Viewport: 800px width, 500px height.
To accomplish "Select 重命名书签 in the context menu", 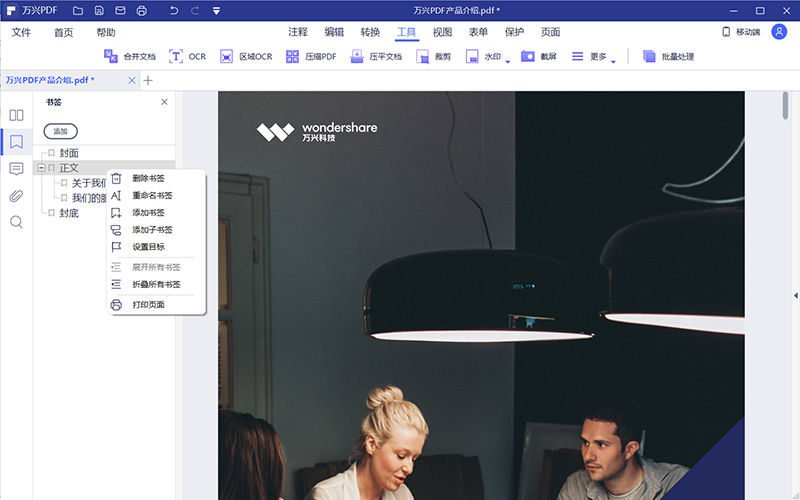I will click(x=151, y=195).
